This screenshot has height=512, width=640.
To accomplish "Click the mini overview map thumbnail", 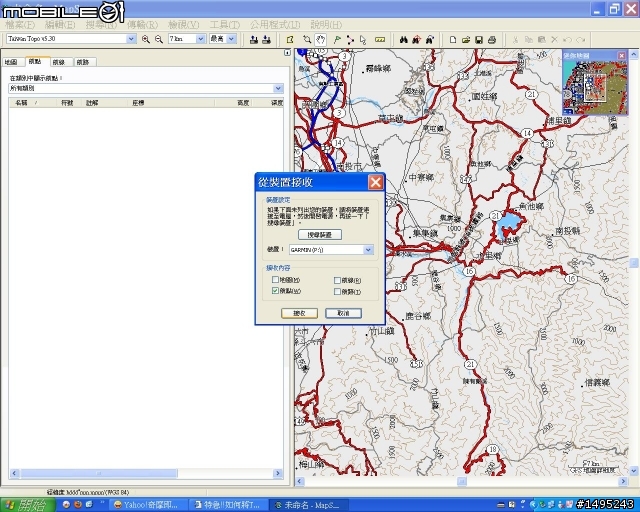I will coord(595,87).
